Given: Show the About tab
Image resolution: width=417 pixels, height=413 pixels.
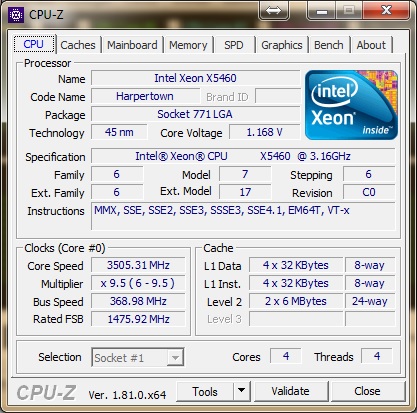Looking at the screenshot, I should point(371,45).
